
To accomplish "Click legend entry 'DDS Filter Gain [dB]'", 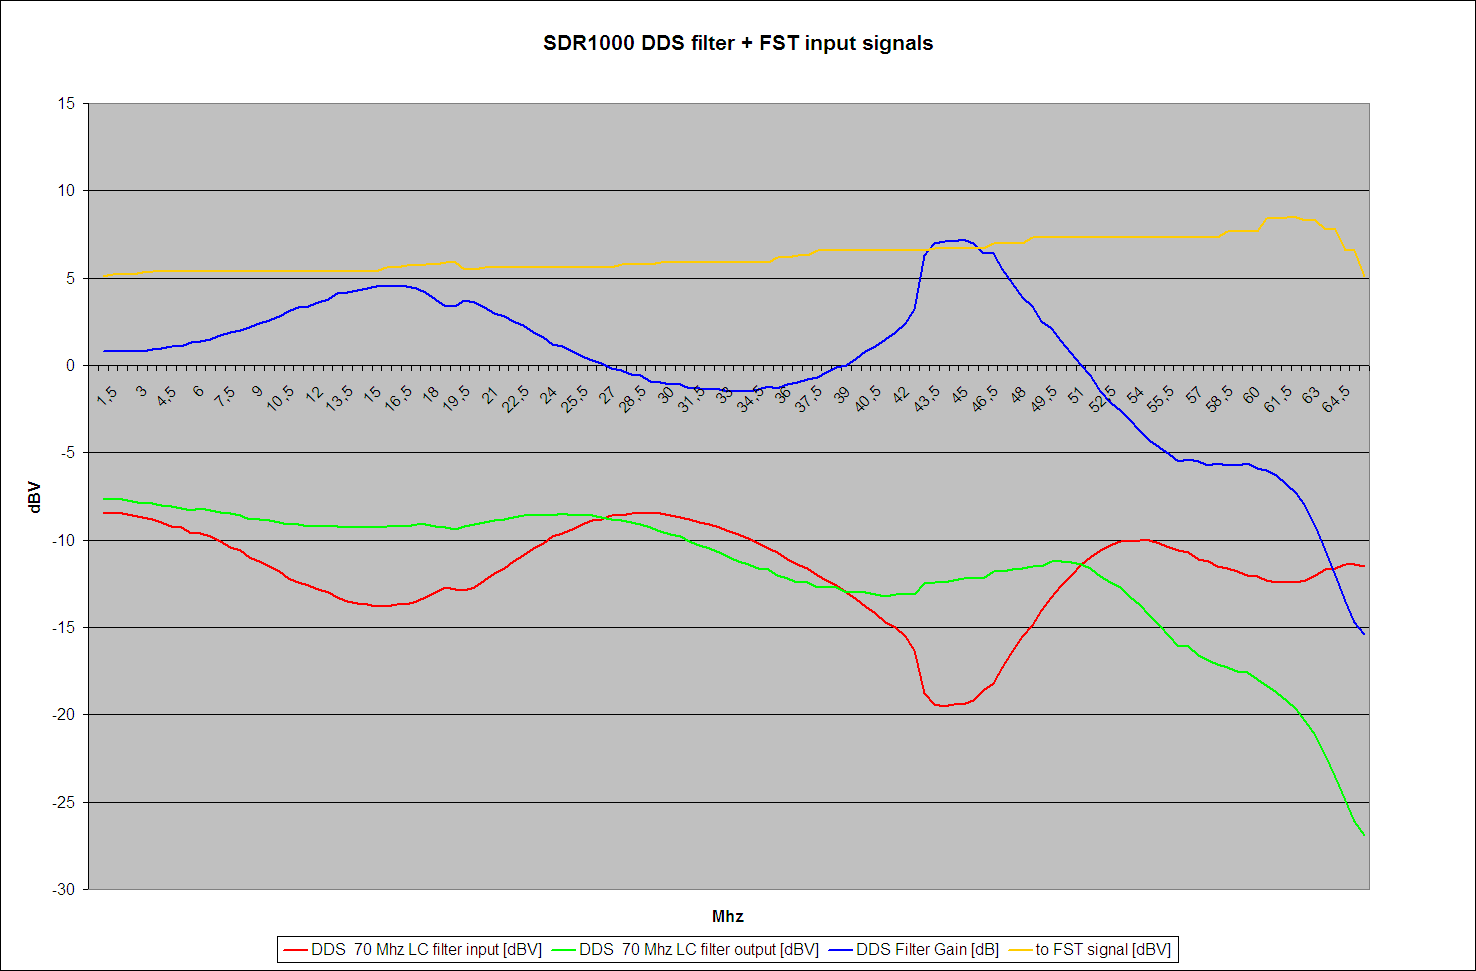I will click(x=927, y=949).
